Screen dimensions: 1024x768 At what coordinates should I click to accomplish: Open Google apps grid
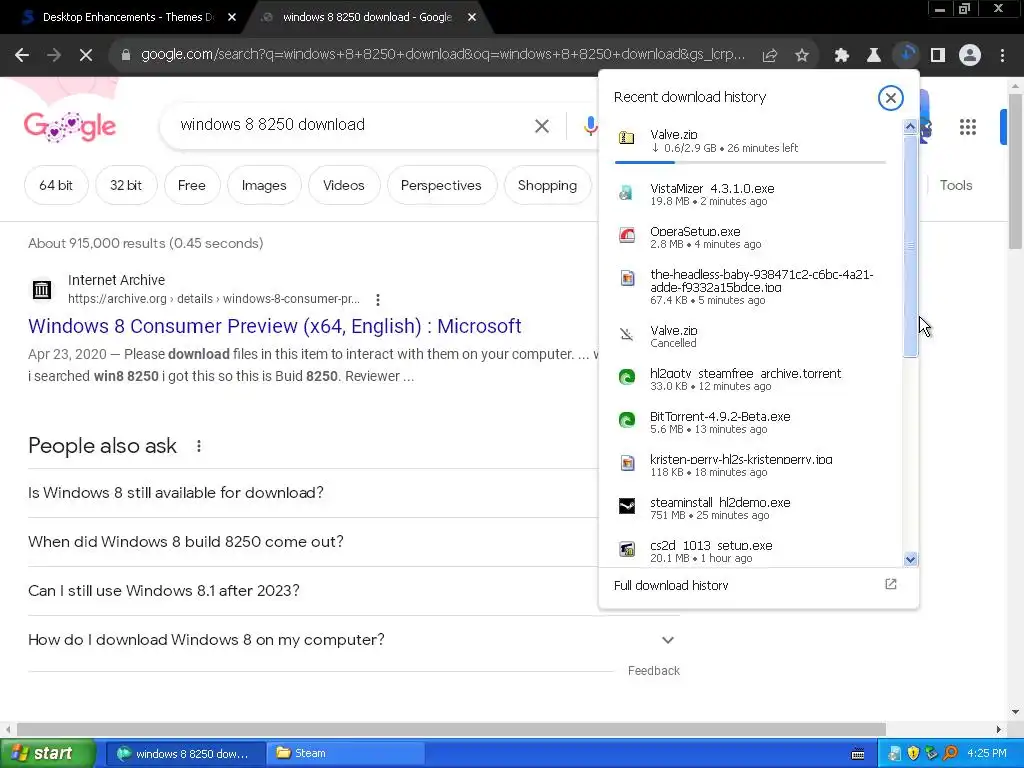tap(968, 127)
